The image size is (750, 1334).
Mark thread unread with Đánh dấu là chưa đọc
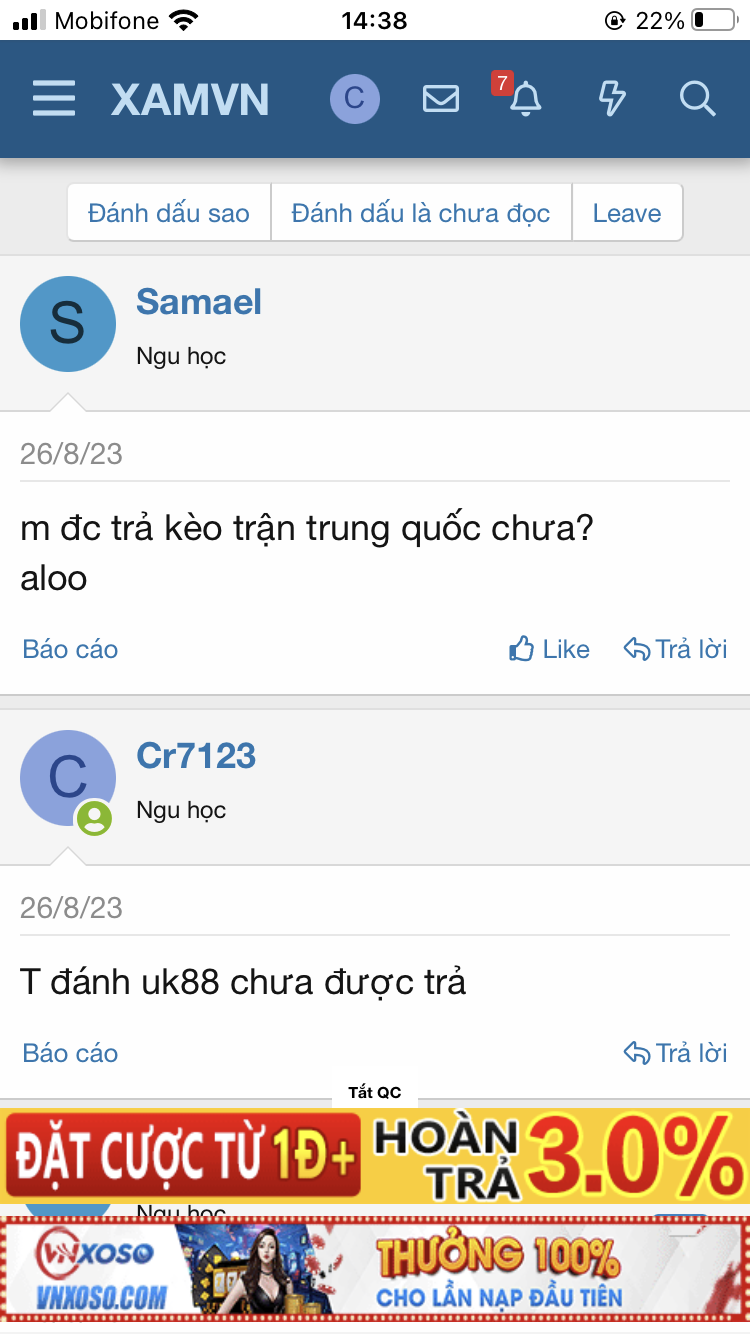(x=420, y=212)
